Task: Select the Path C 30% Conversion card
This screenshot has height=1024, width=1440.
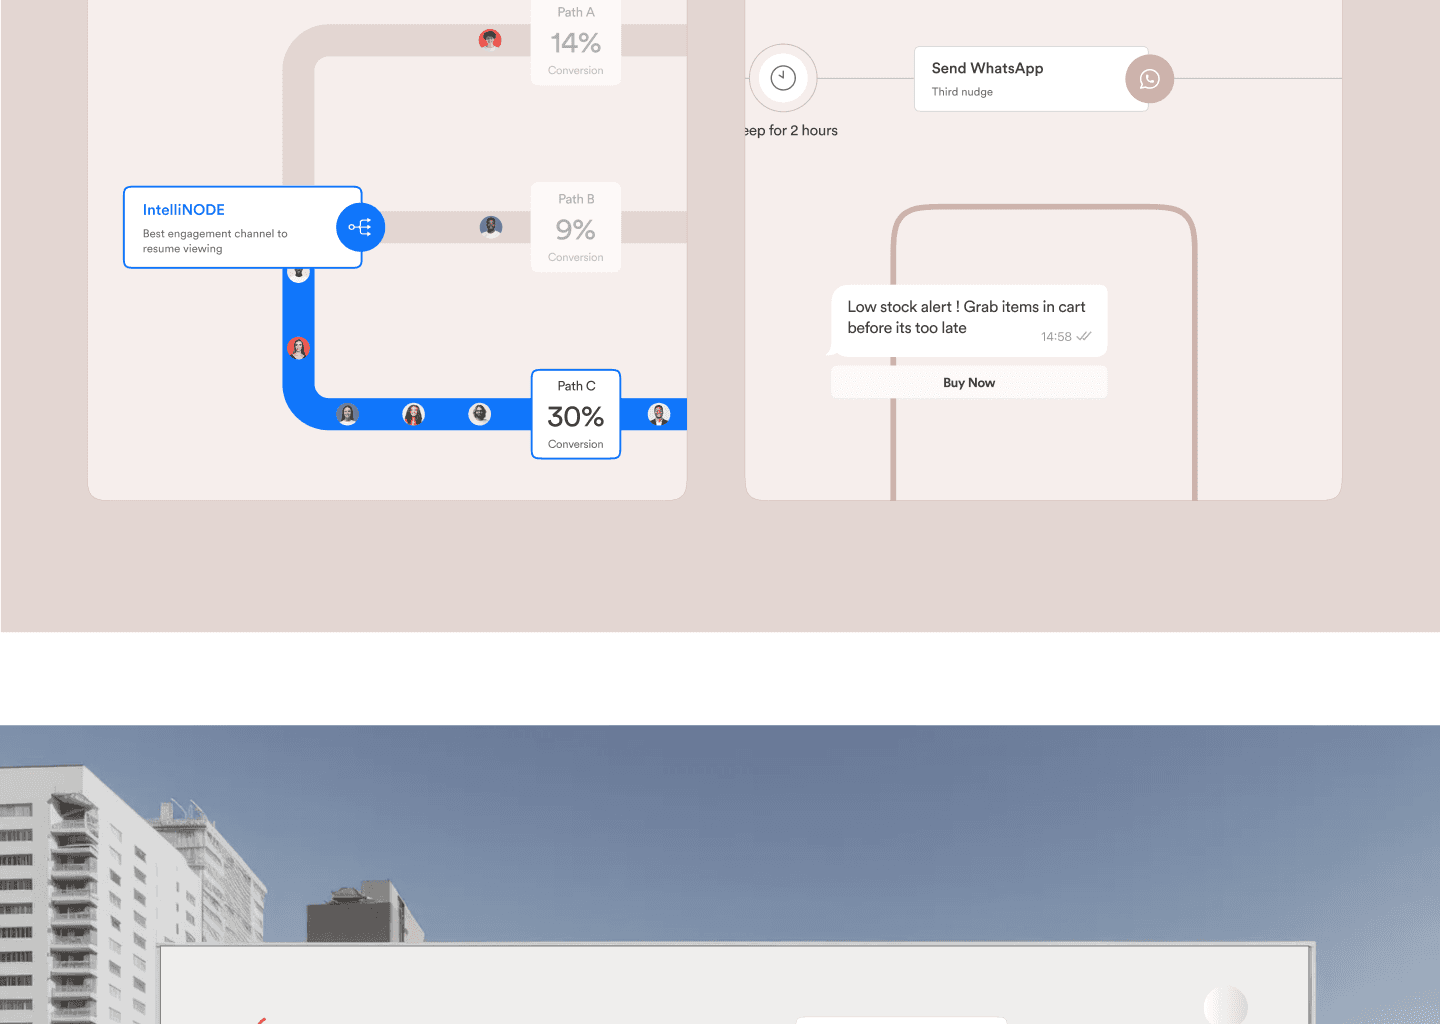Action: coord(576,414)
